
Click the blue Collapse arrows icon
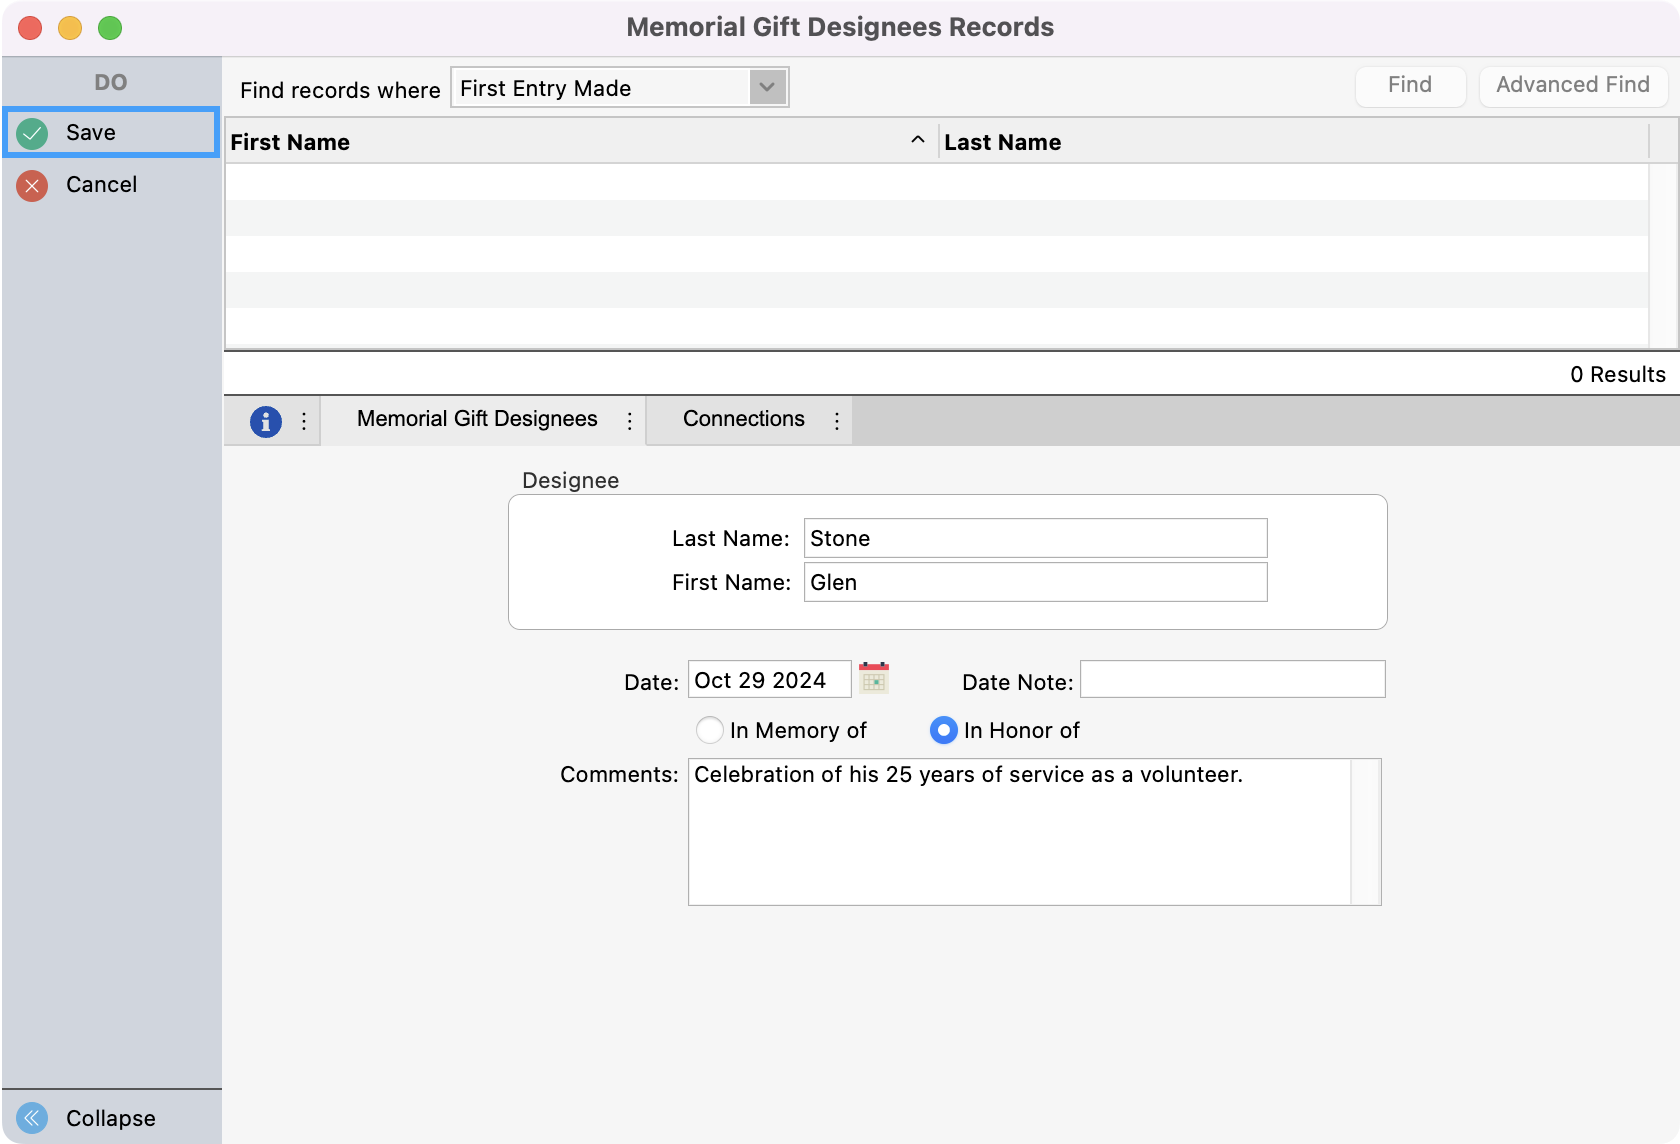pos(32,1117)
